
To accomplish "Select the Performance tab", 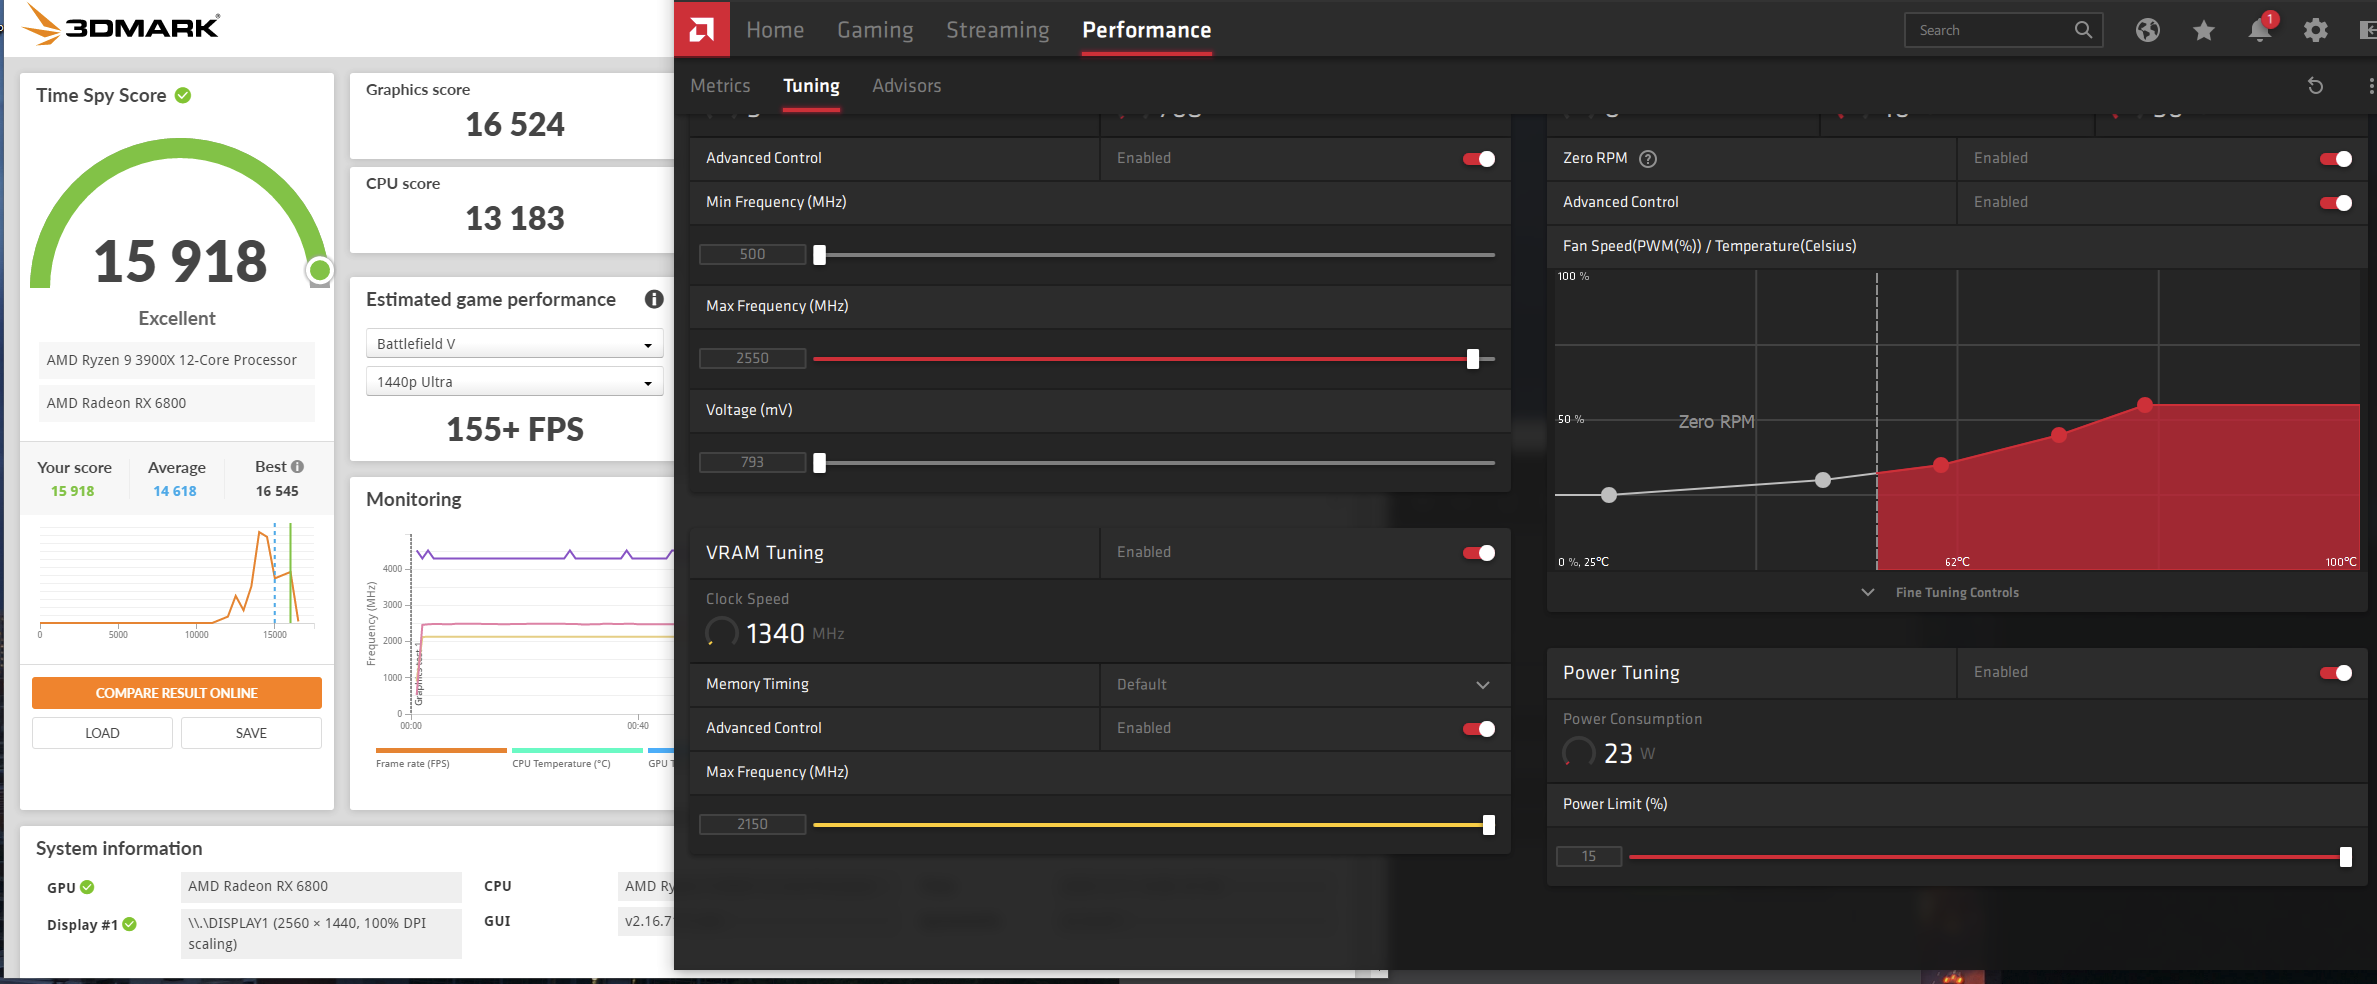I will point(1147,30).
